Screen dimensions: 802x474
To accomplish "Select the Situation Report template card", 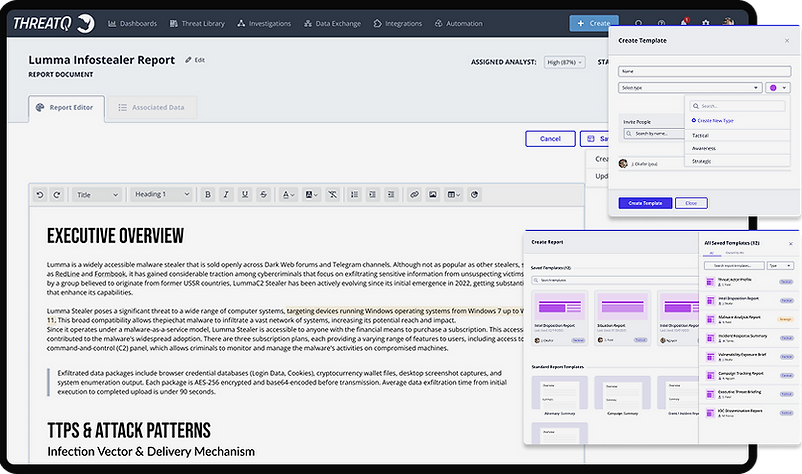I will point(622,319).
